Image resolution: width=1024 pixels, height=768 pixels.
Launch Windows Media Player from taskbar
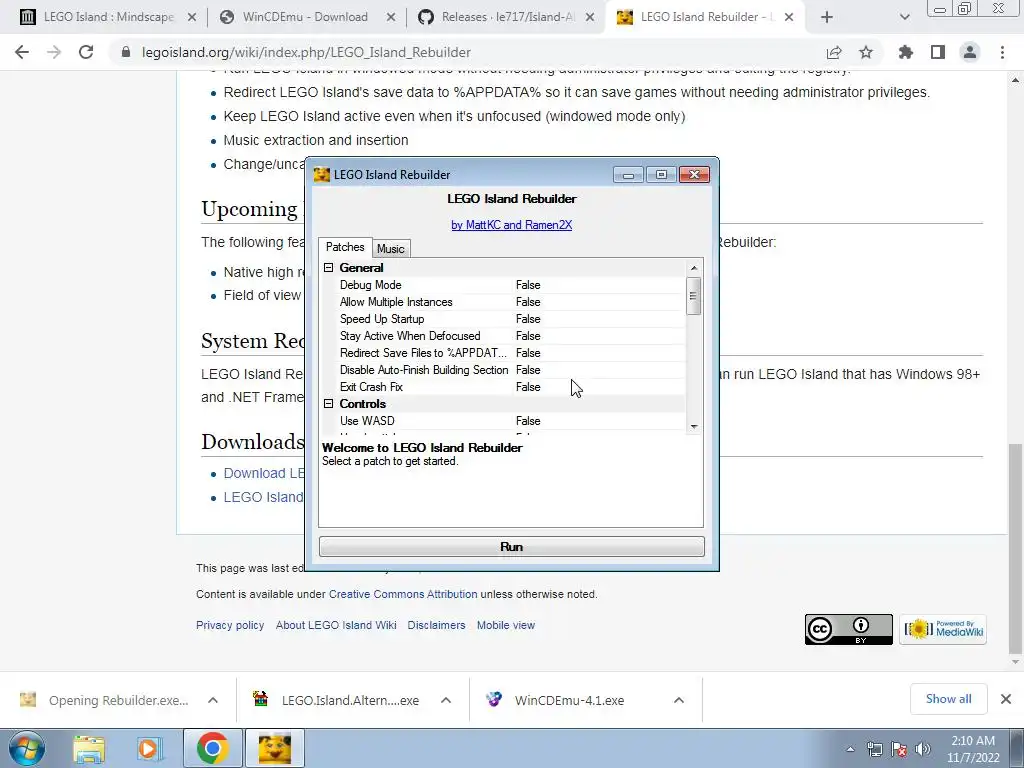click(x=149, y=748)
